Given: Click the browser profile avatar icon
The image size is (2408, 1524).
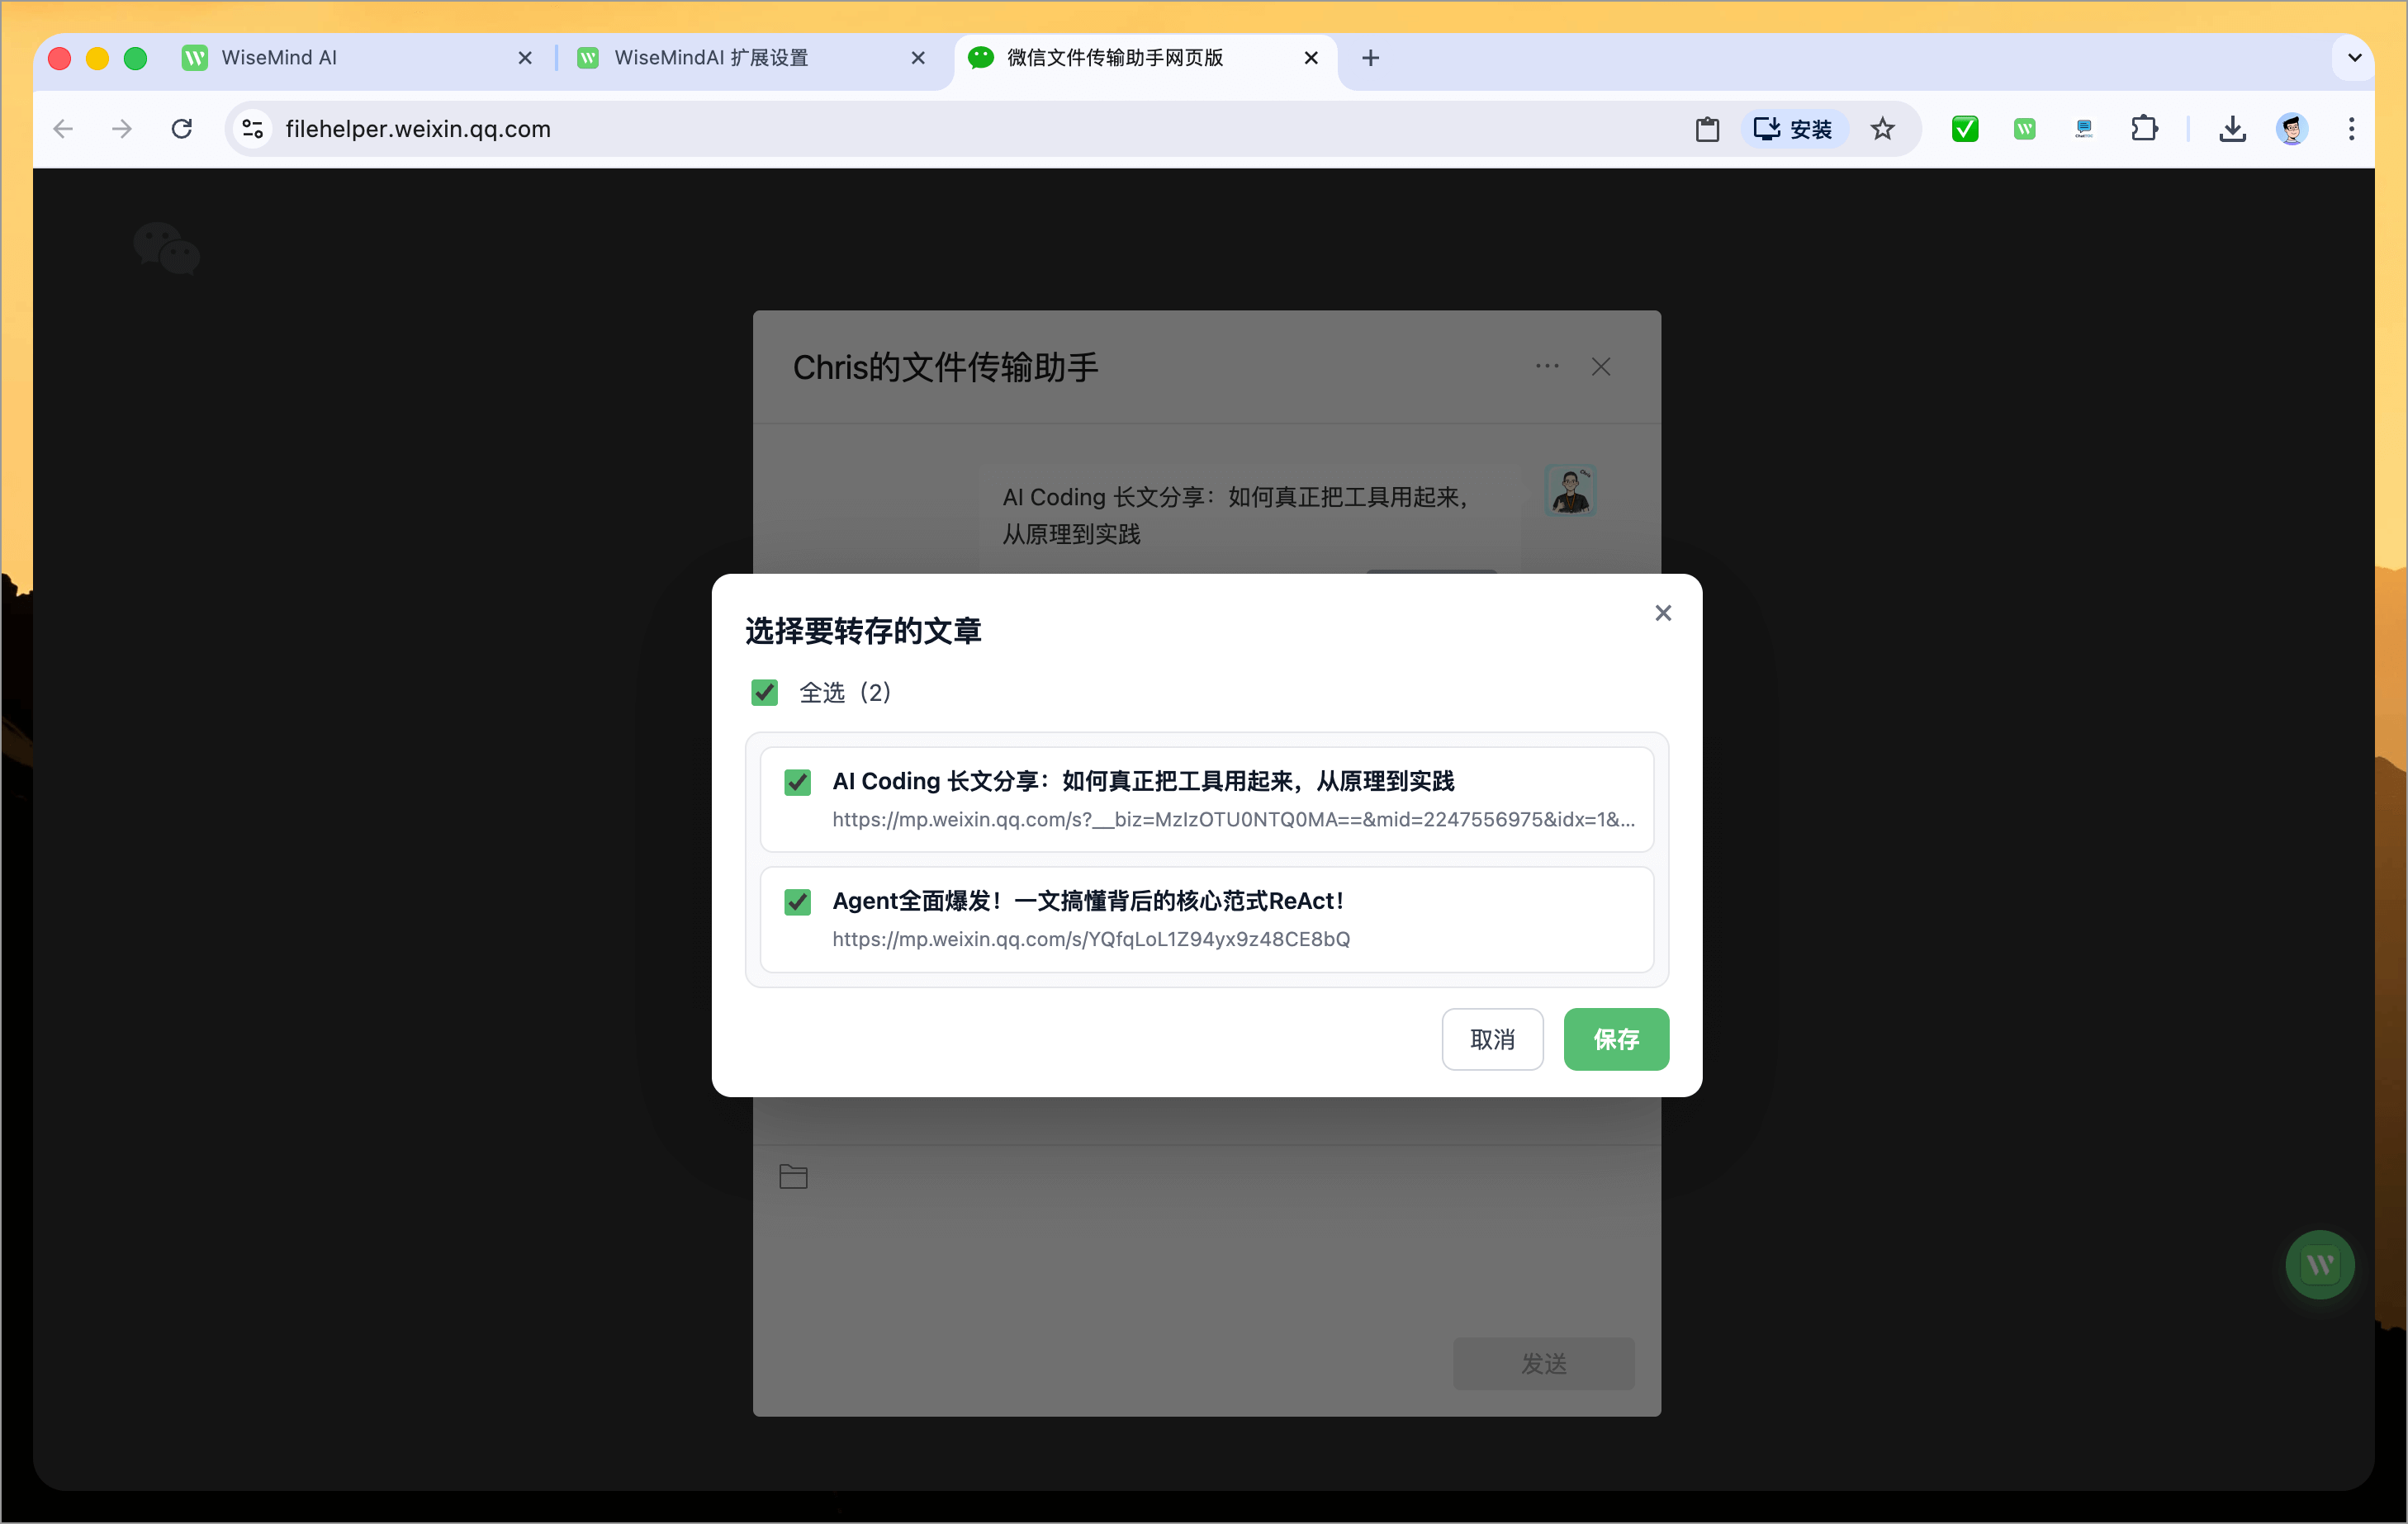Looking at the screenshot, I should coord(2292,129).
